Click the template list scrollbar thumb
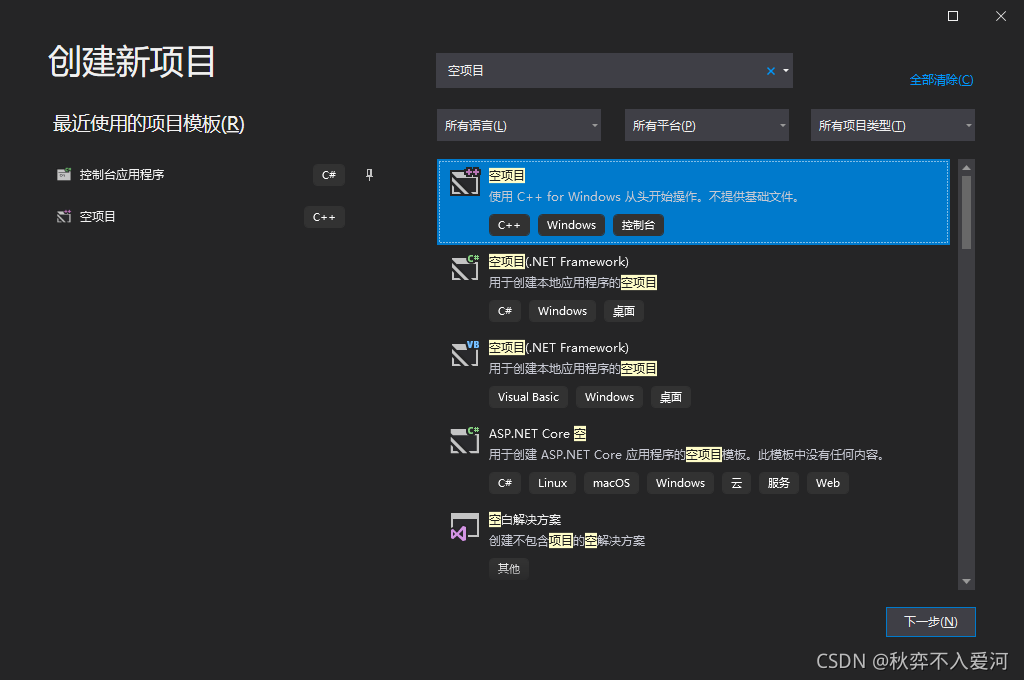 [967, 212]
